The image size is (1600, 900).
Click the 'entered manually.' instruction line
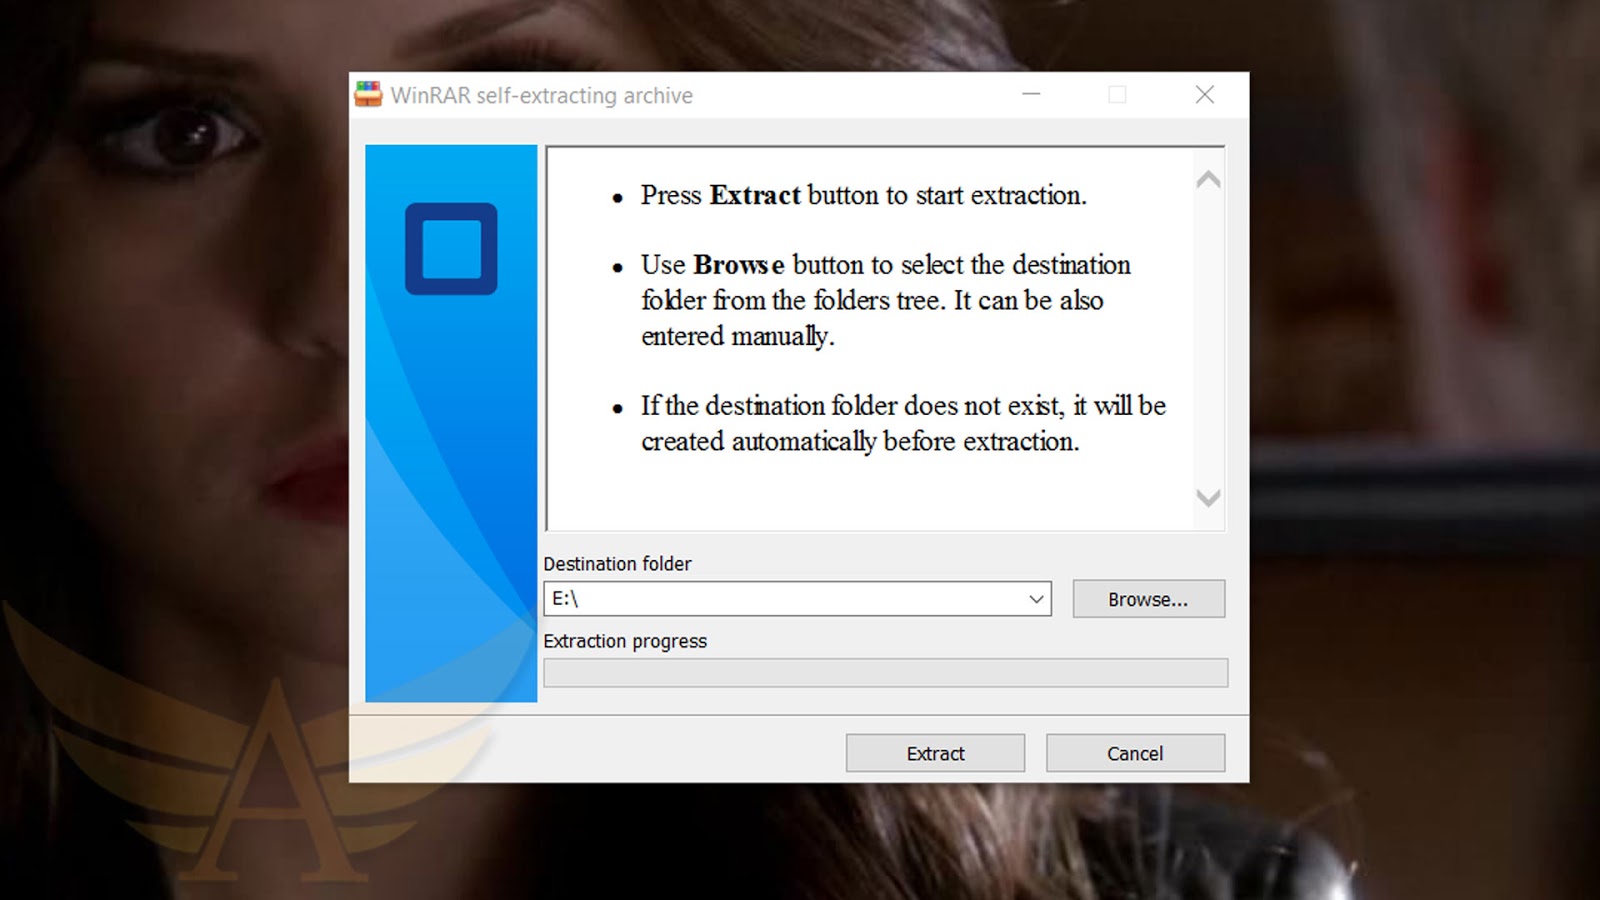click(738, 336)
